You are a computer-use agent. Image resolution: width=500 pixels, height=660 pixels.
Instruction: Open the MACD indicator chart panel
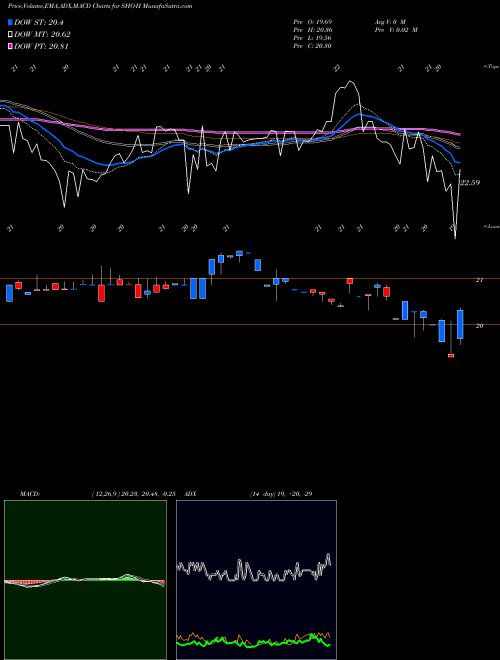85,580
